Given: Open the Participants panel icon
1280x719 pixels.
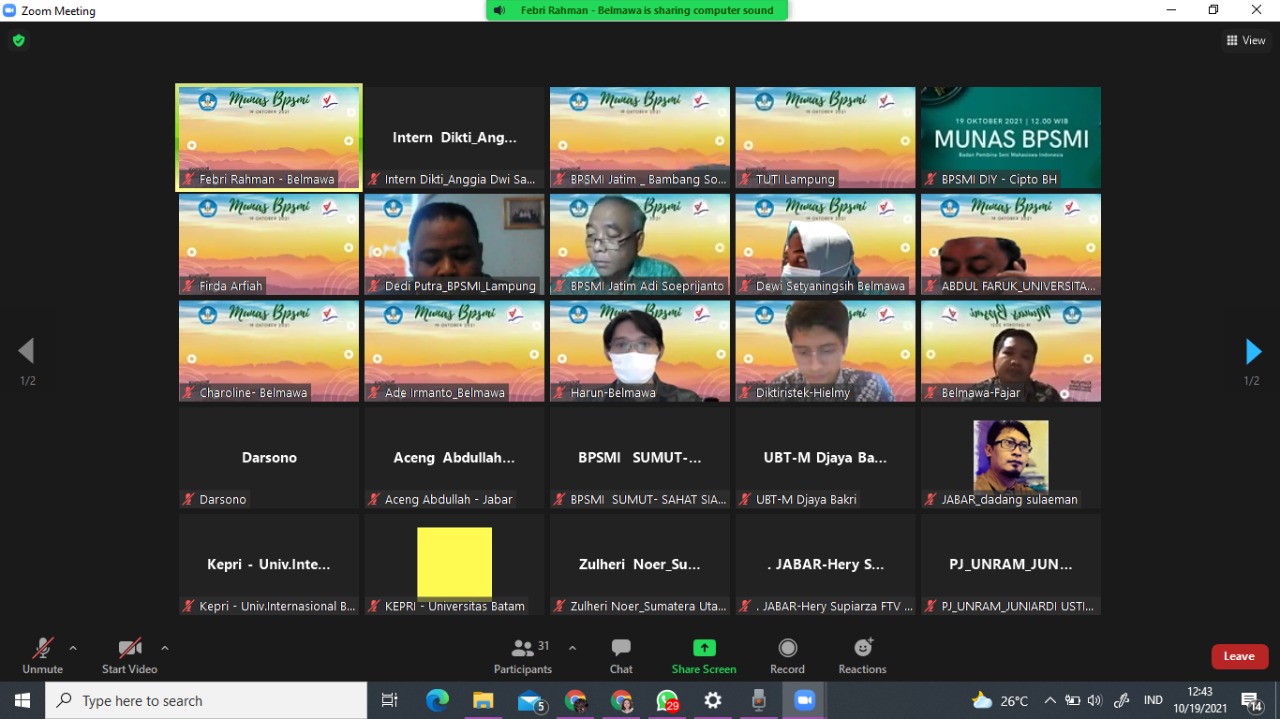Looking at the screenshot, I should point(522,648).
